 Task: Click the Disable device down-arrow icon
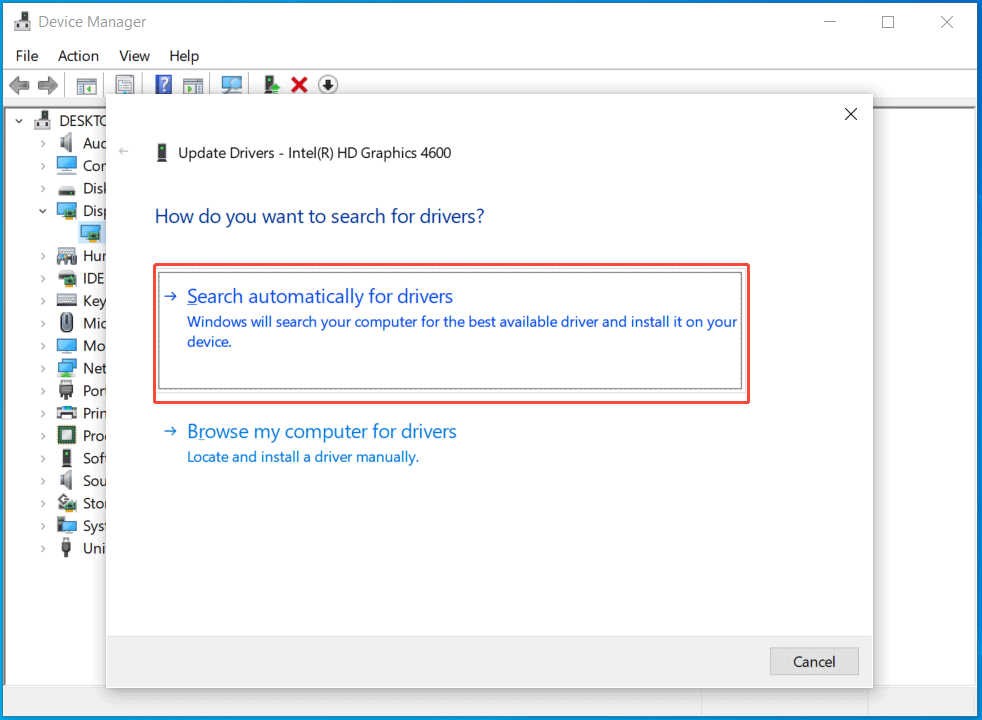tap(327, 84)
